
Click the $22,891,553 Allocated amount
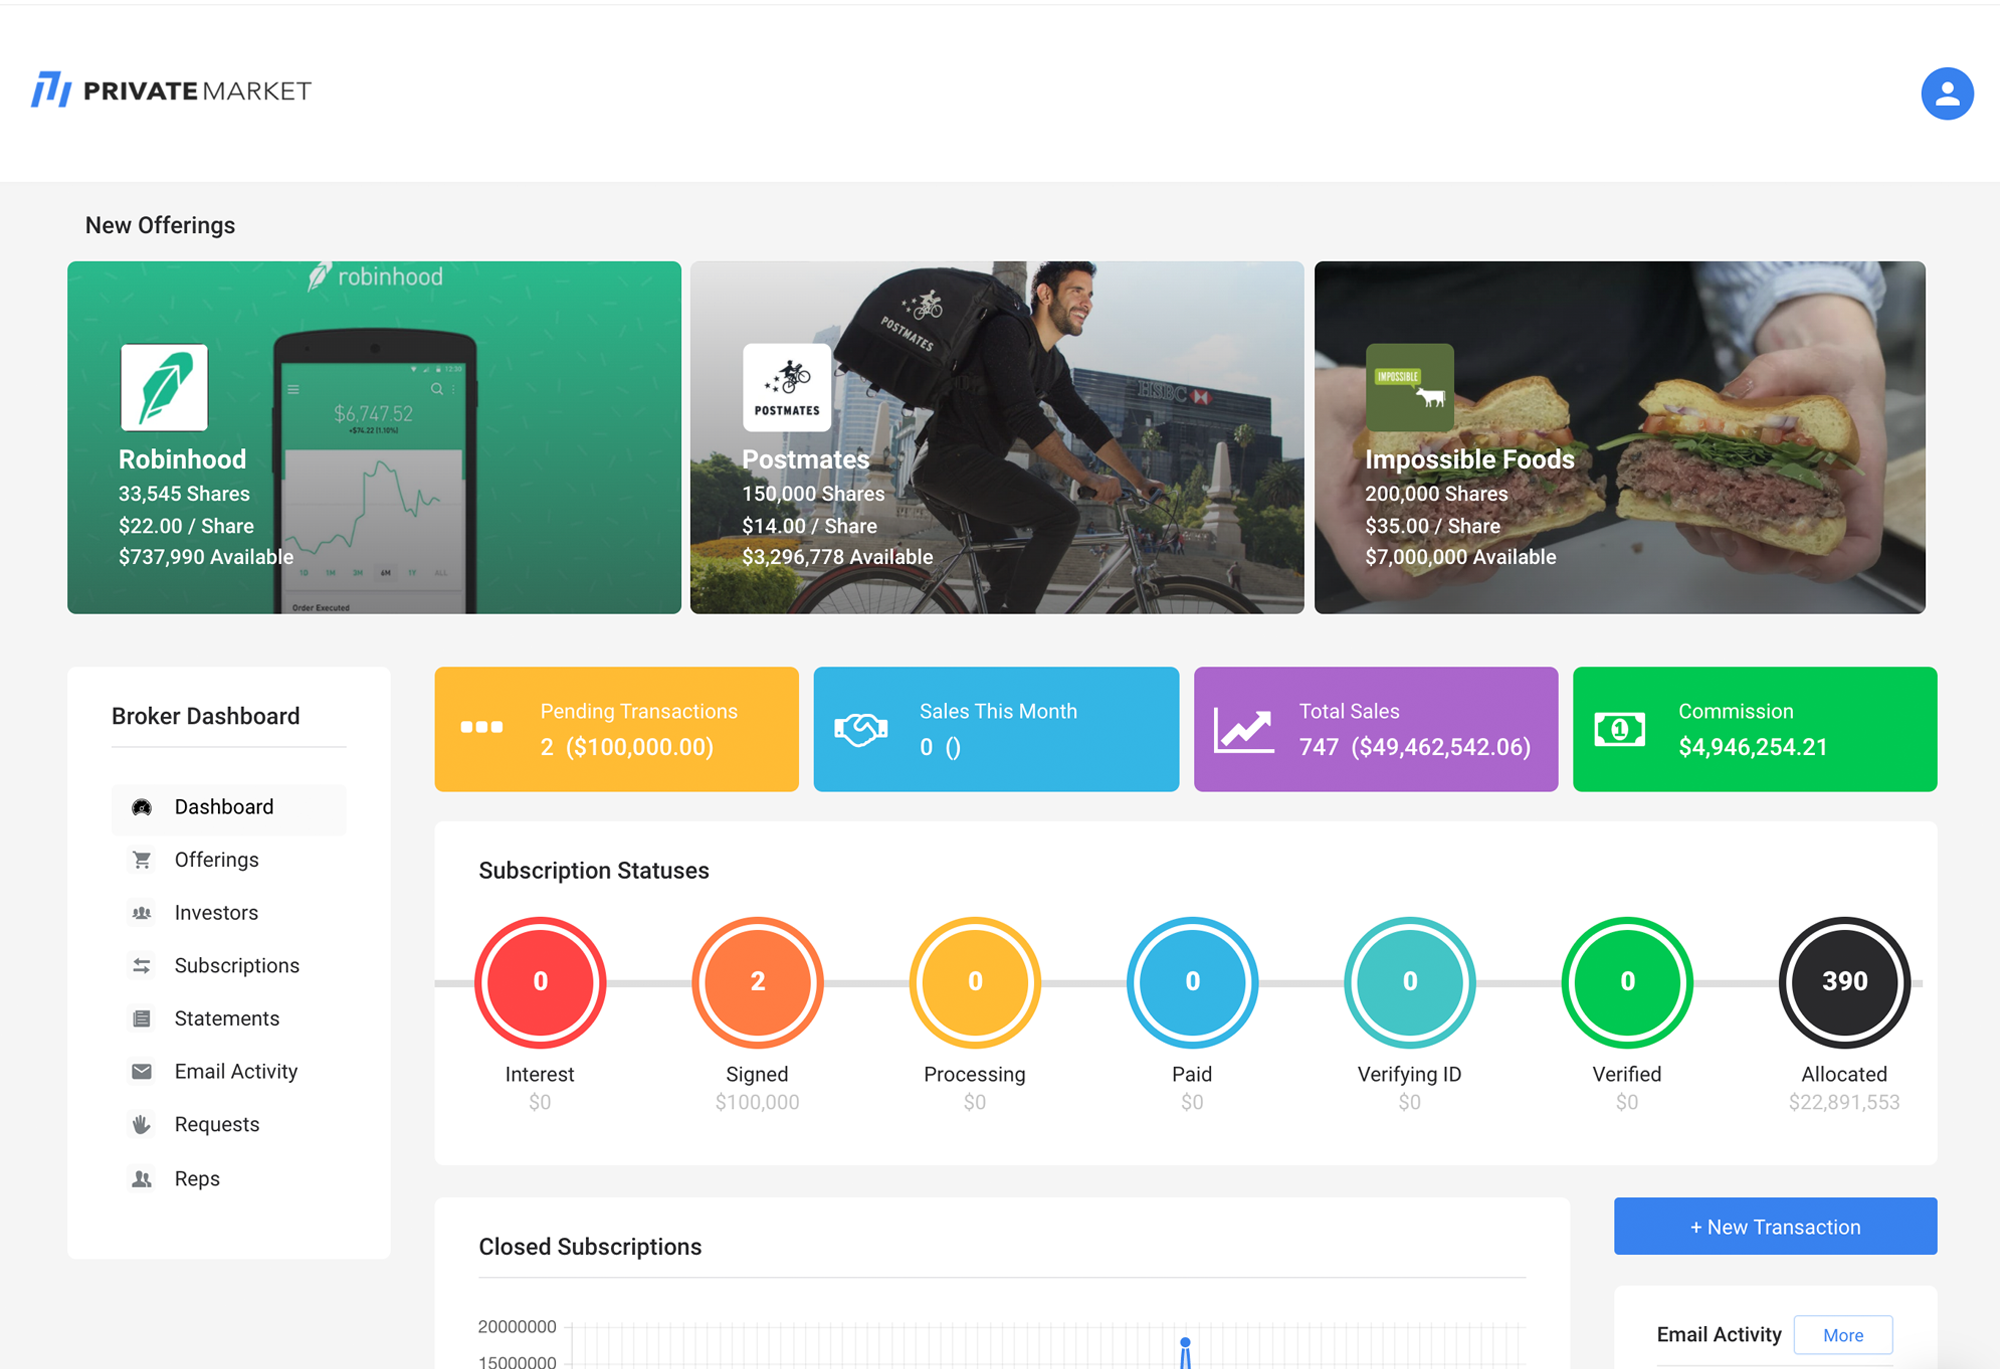[1844, 1102]
